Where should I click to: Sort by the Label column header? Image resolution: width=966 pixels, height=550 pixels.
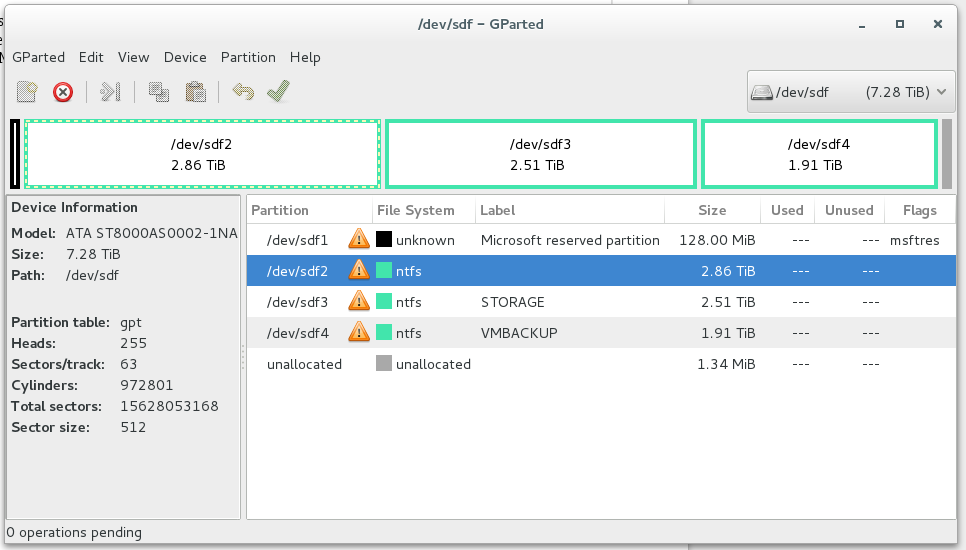570,210
